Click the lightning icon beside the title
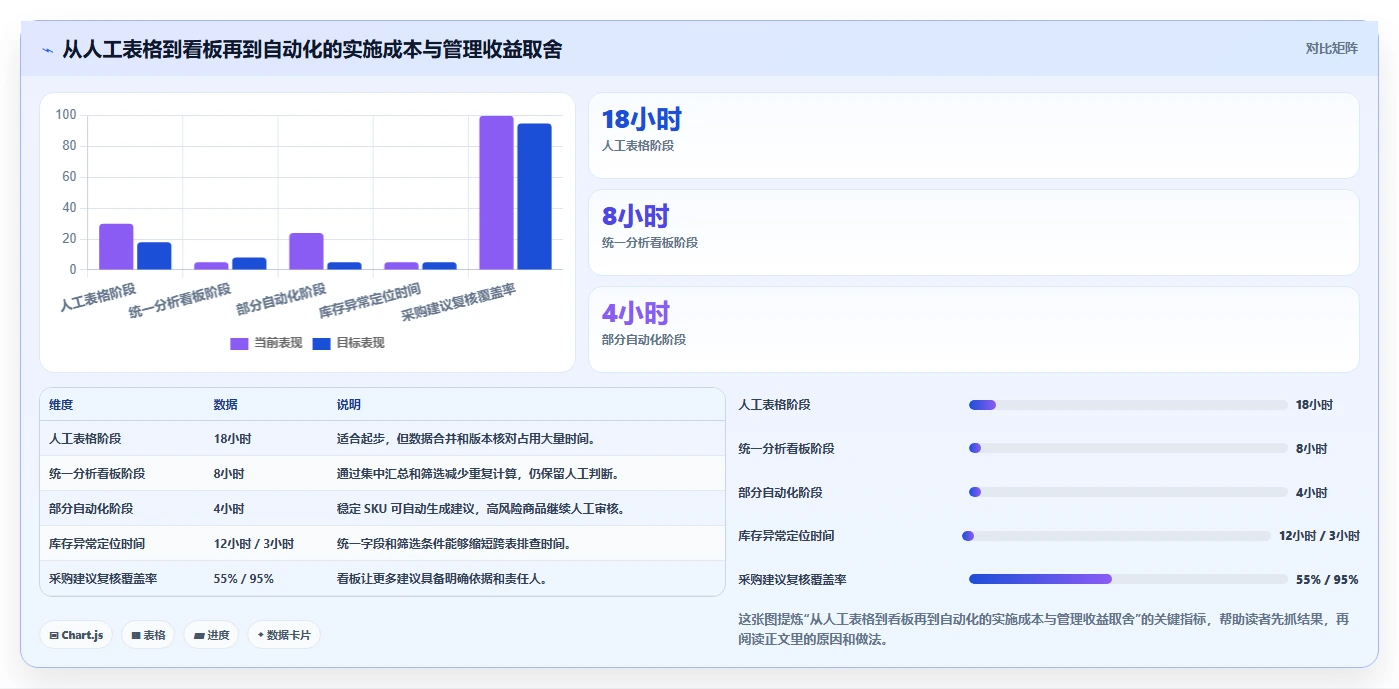 click(x=47, y=49)
